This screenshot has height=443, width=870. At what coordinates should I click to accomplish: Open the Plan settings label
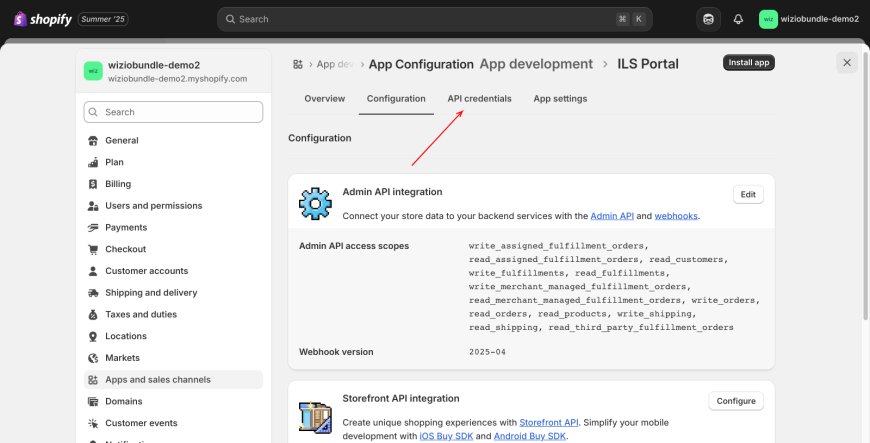114,162
